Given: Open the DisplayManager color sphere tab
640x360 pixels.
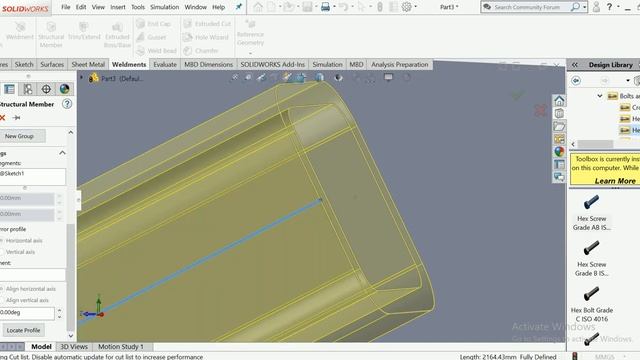Looking at the screenshot, I should tap(64, 89).
